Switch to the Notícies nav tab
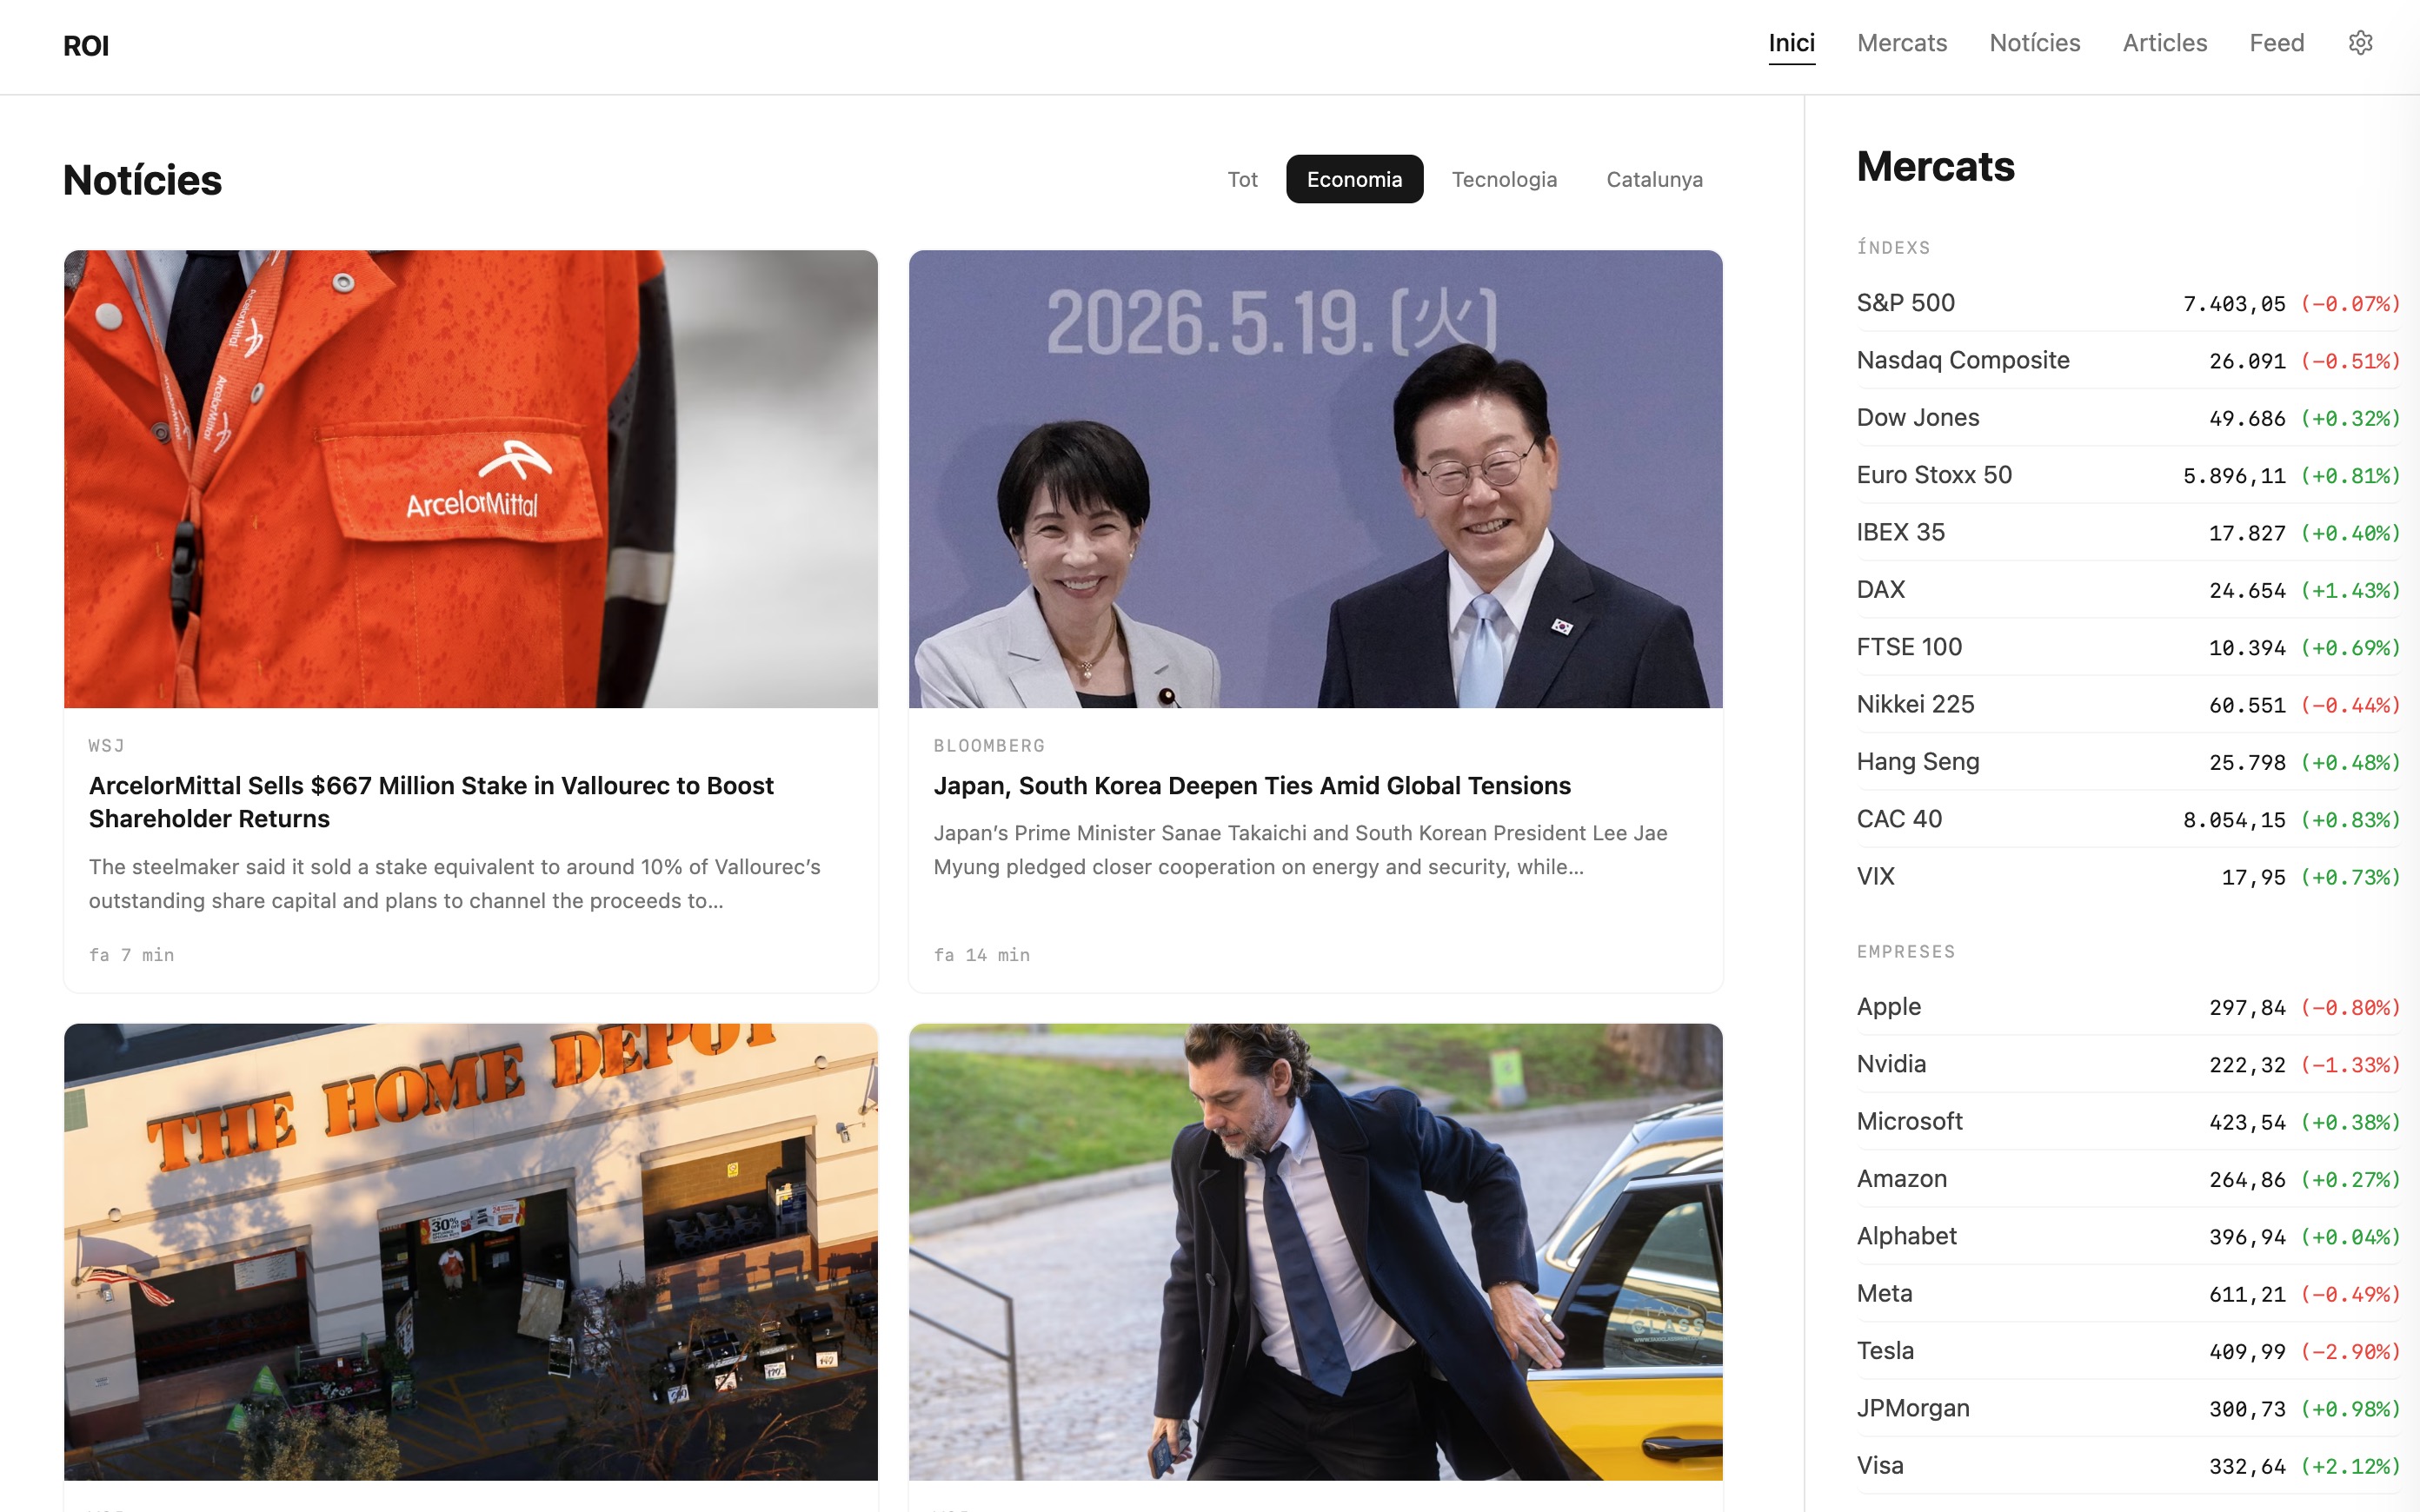Screen dimensions: 2420x1512 tap(2034, 43)
